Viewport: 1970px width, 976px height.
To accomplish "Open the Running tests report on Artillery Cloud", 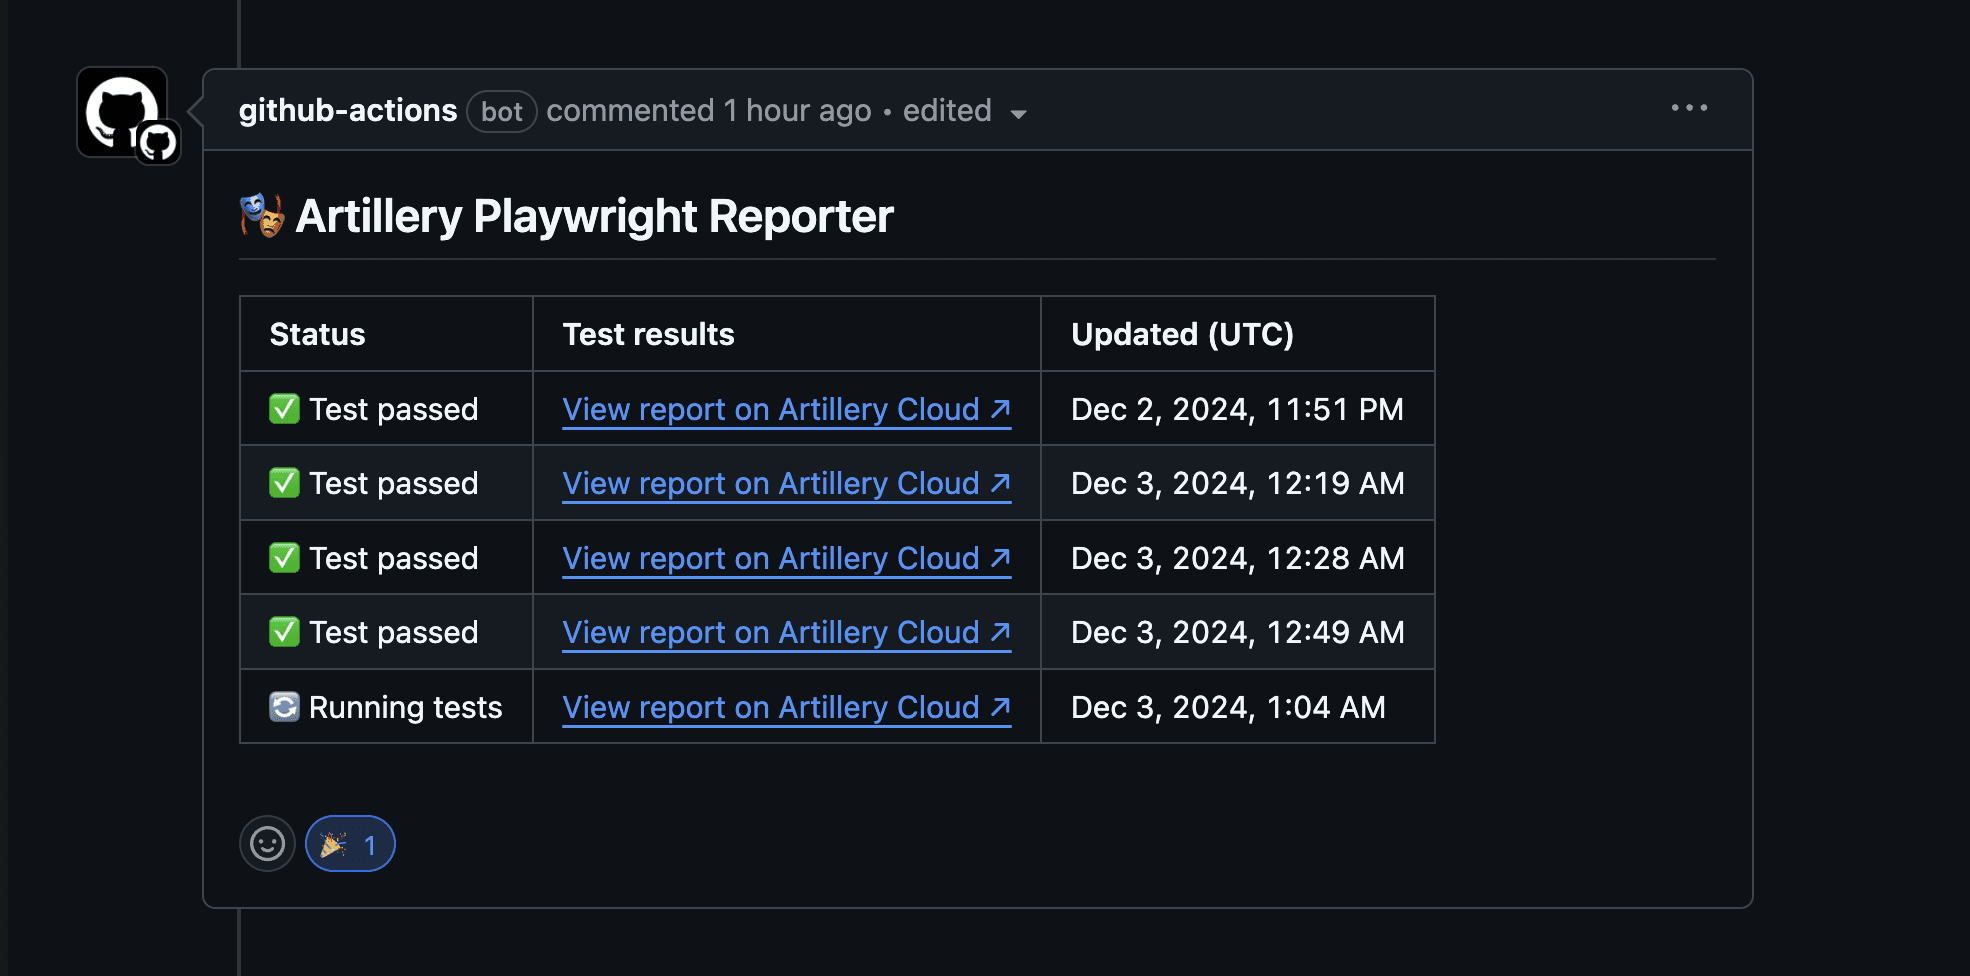I will (x=771, y=706).
